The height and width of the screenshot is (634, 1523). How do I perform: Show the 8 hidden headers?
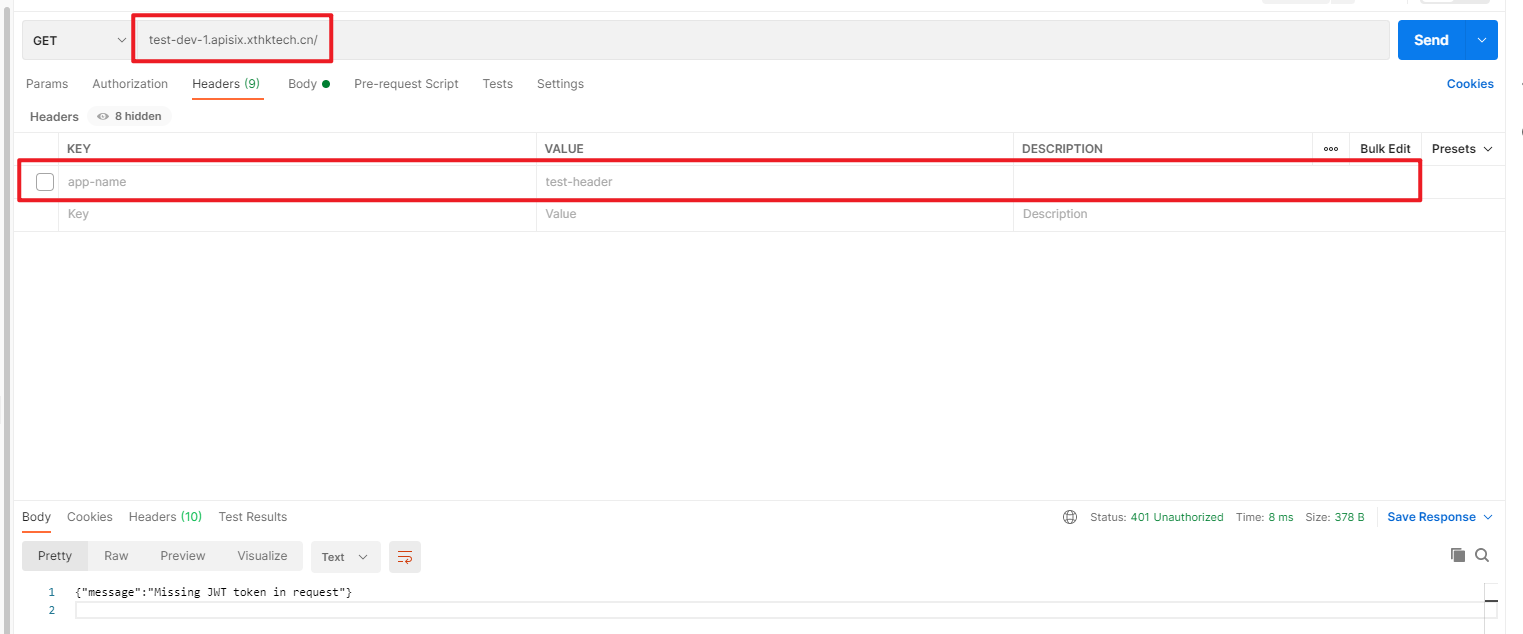click(x=129, y=116)
